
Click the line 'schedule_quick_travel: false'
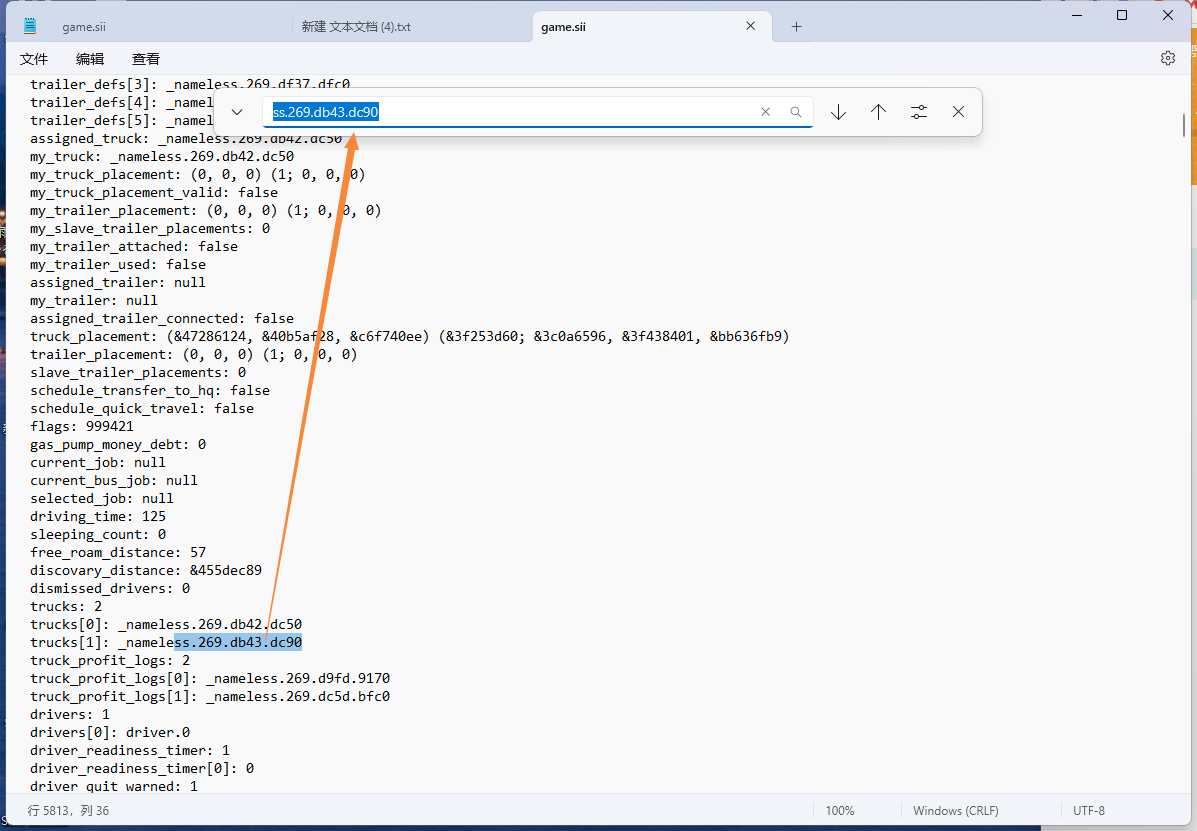point(142,408)
